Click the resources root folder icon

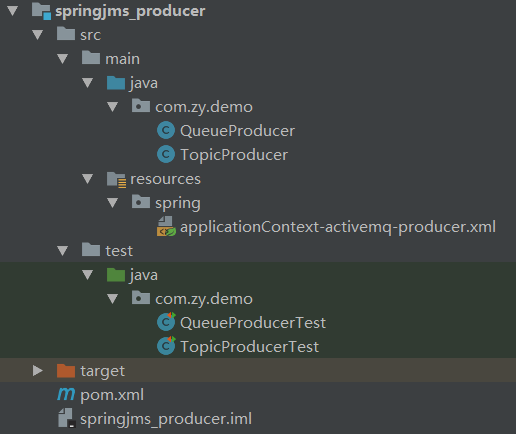[x=116, y=179]
